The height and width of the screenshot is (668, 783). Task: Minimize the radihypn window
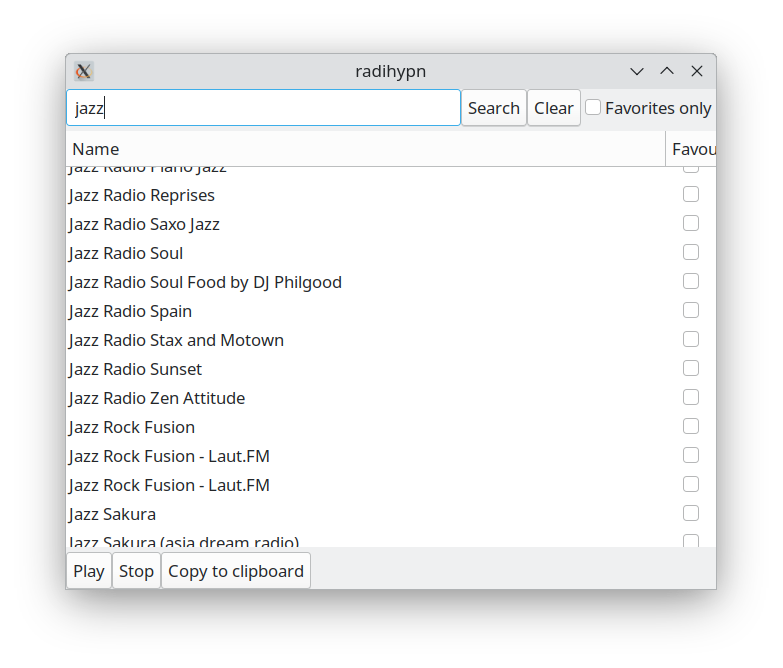pos(637,71)
